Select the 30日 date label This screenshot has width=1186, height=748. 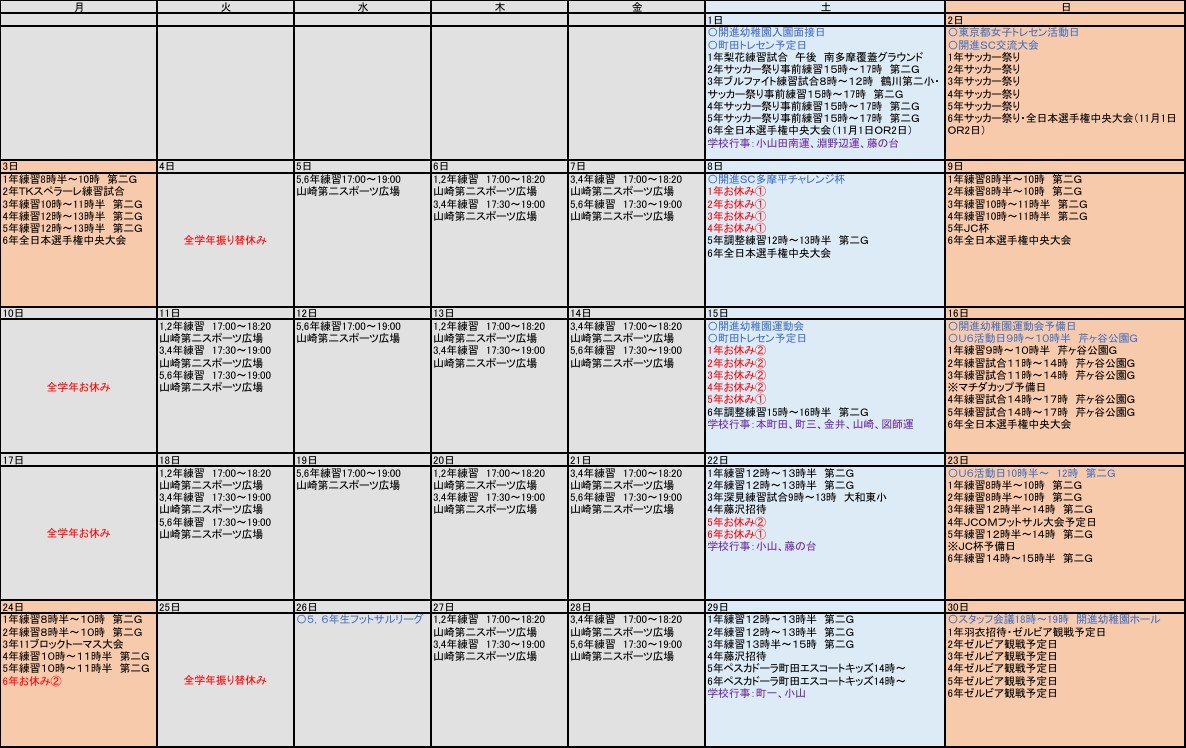pos(956,607)
